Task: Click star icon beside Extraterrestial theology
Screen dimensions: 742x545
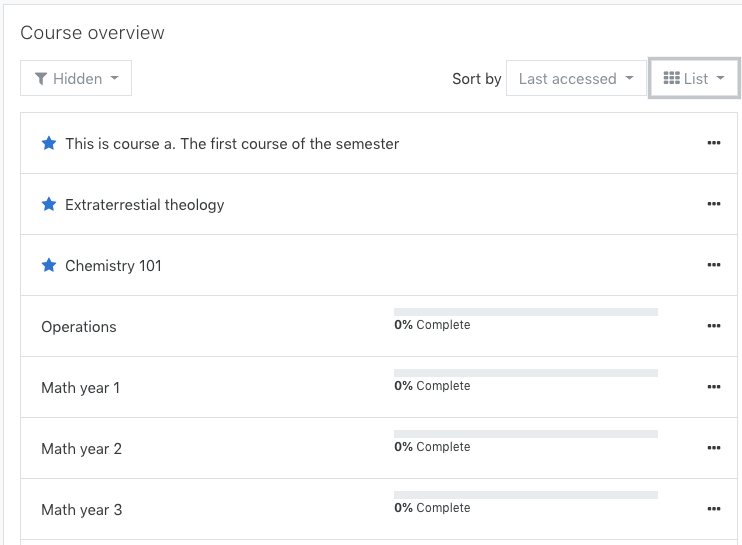Action: (x=49, y=204)
